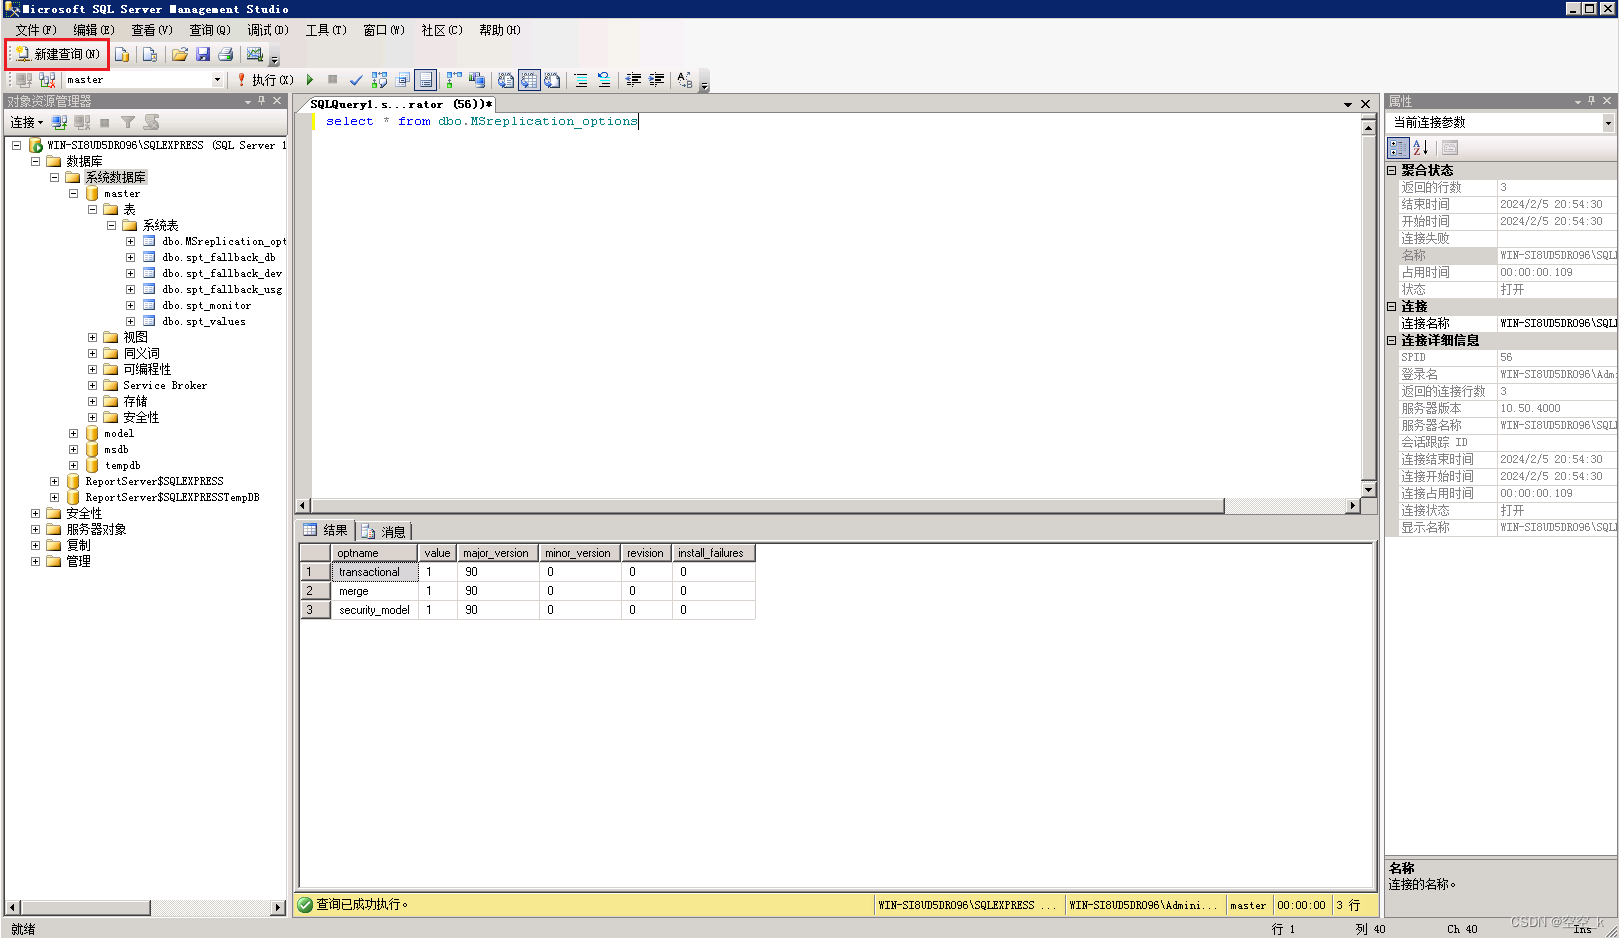Click the 新建查询(N) button
This screenshot has height=938, width=1619.
click(56, 54)
